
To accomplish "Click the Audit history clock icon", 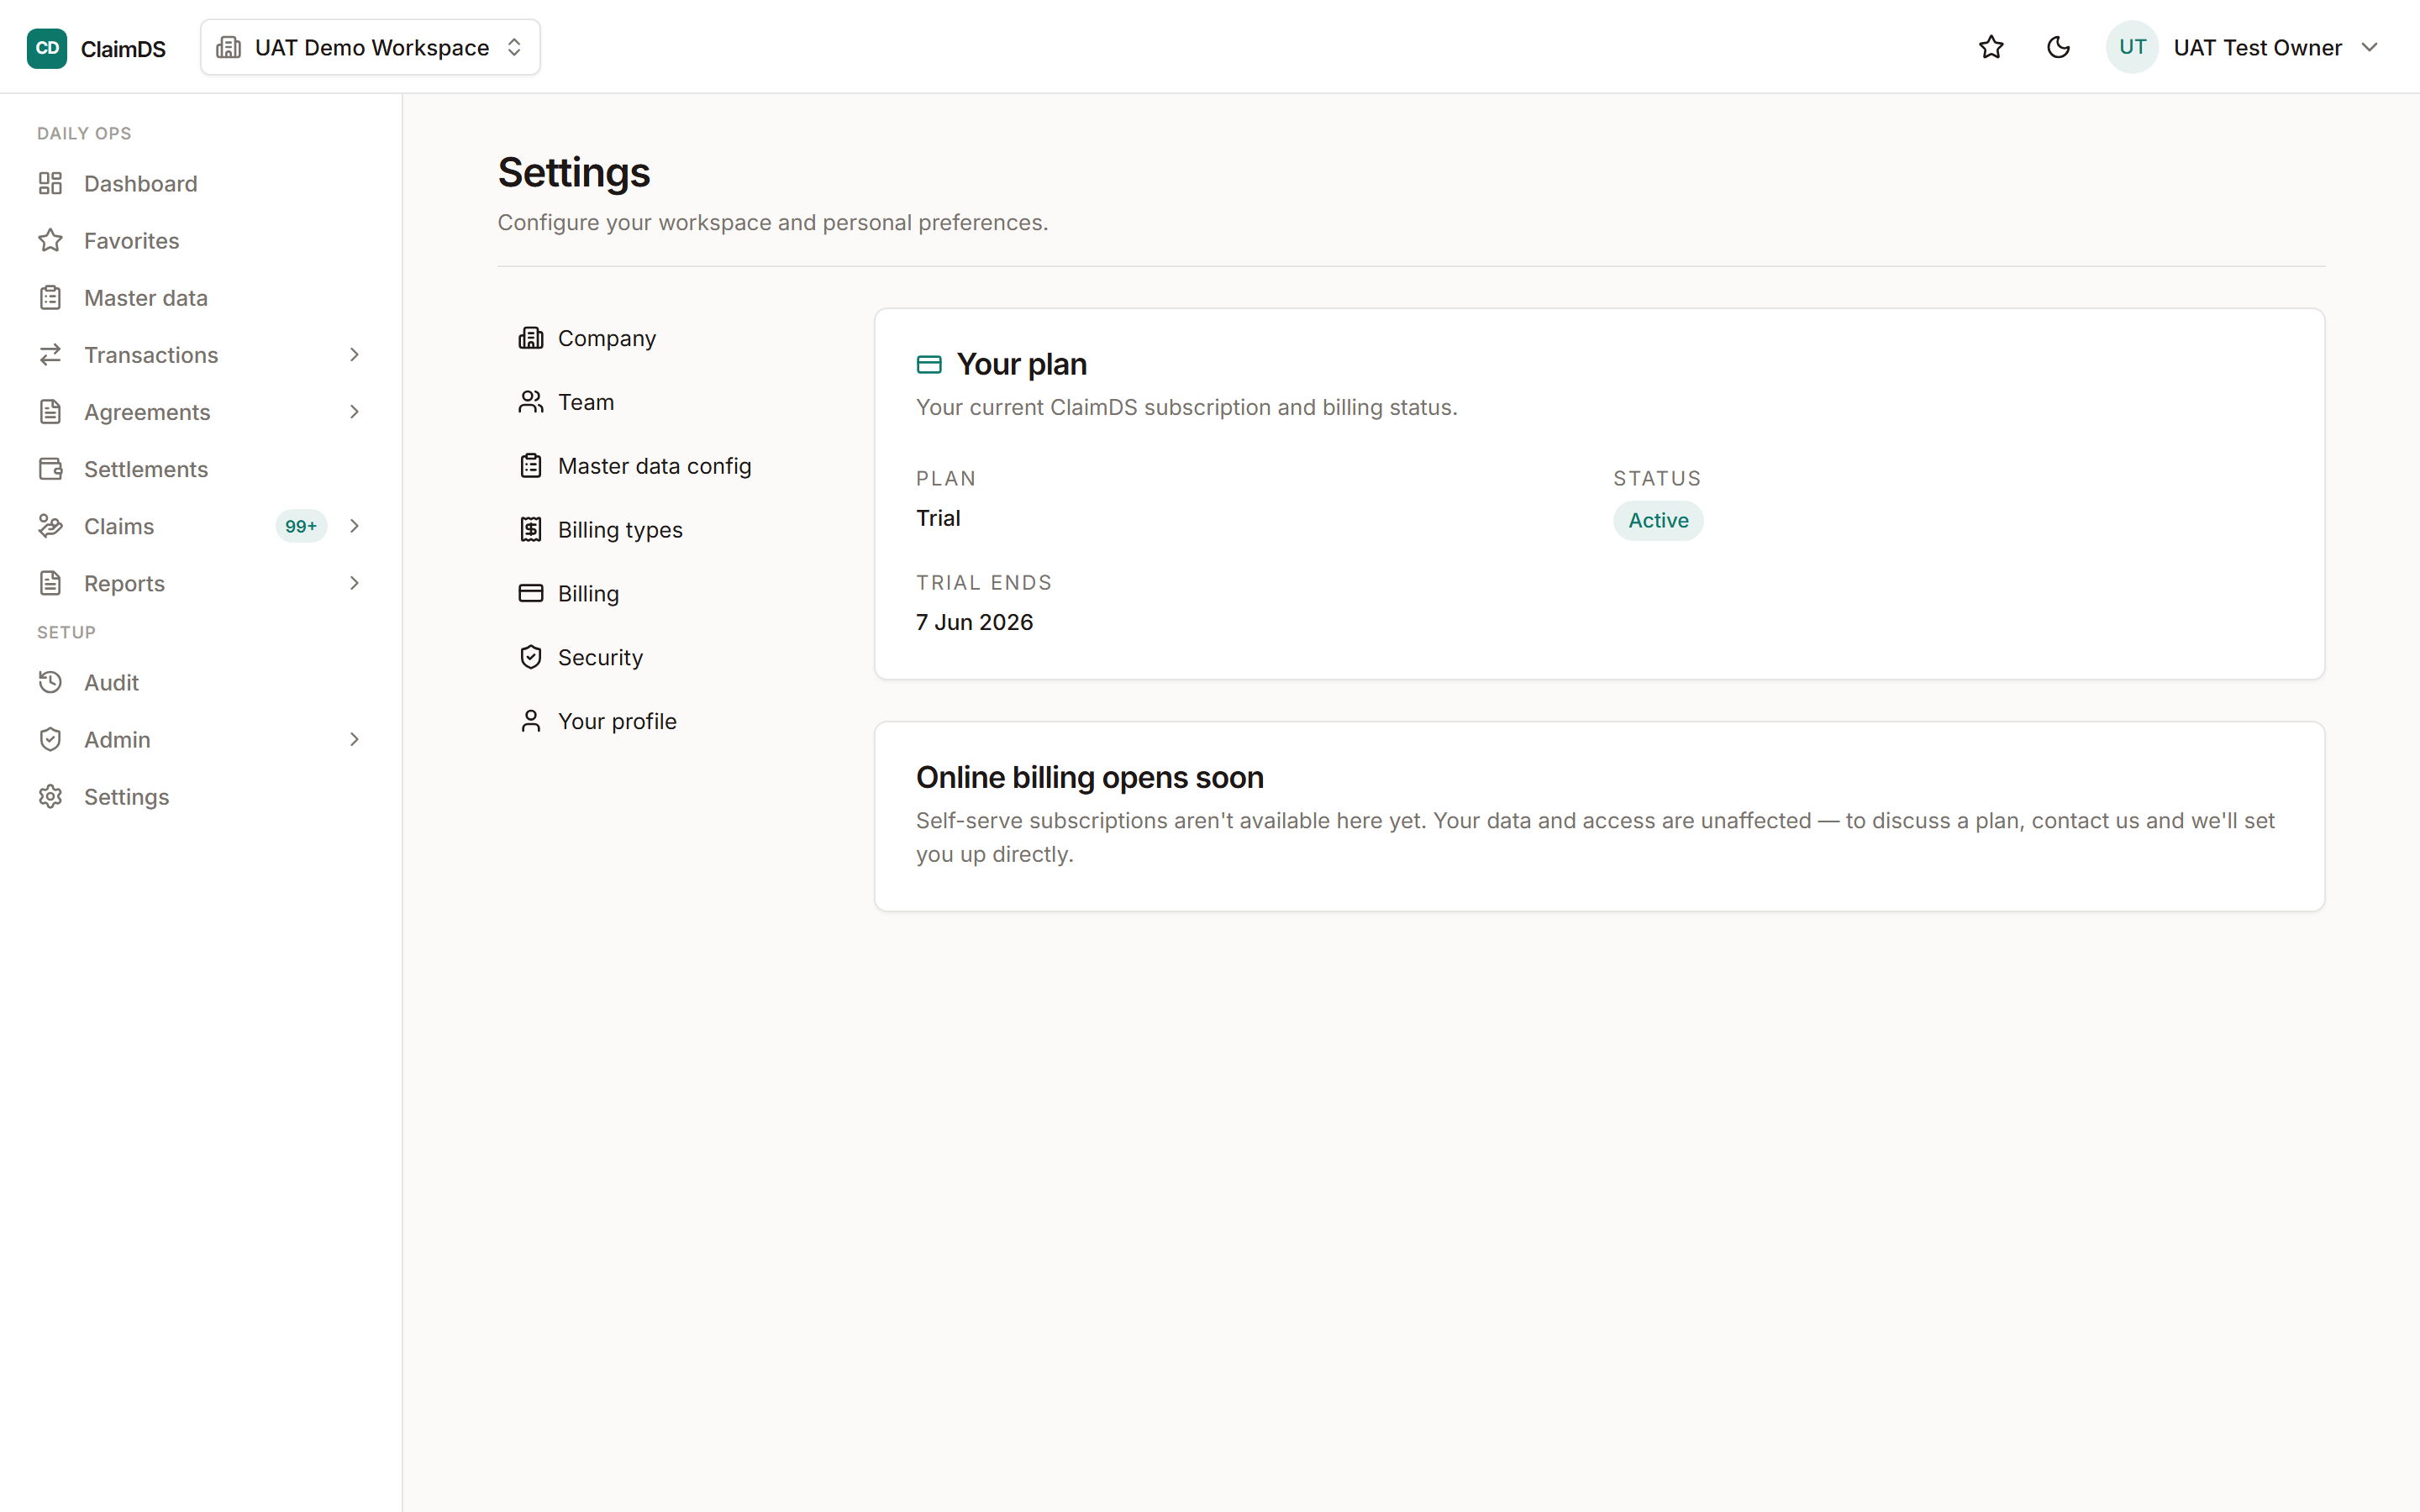I will tap(50, 682).
